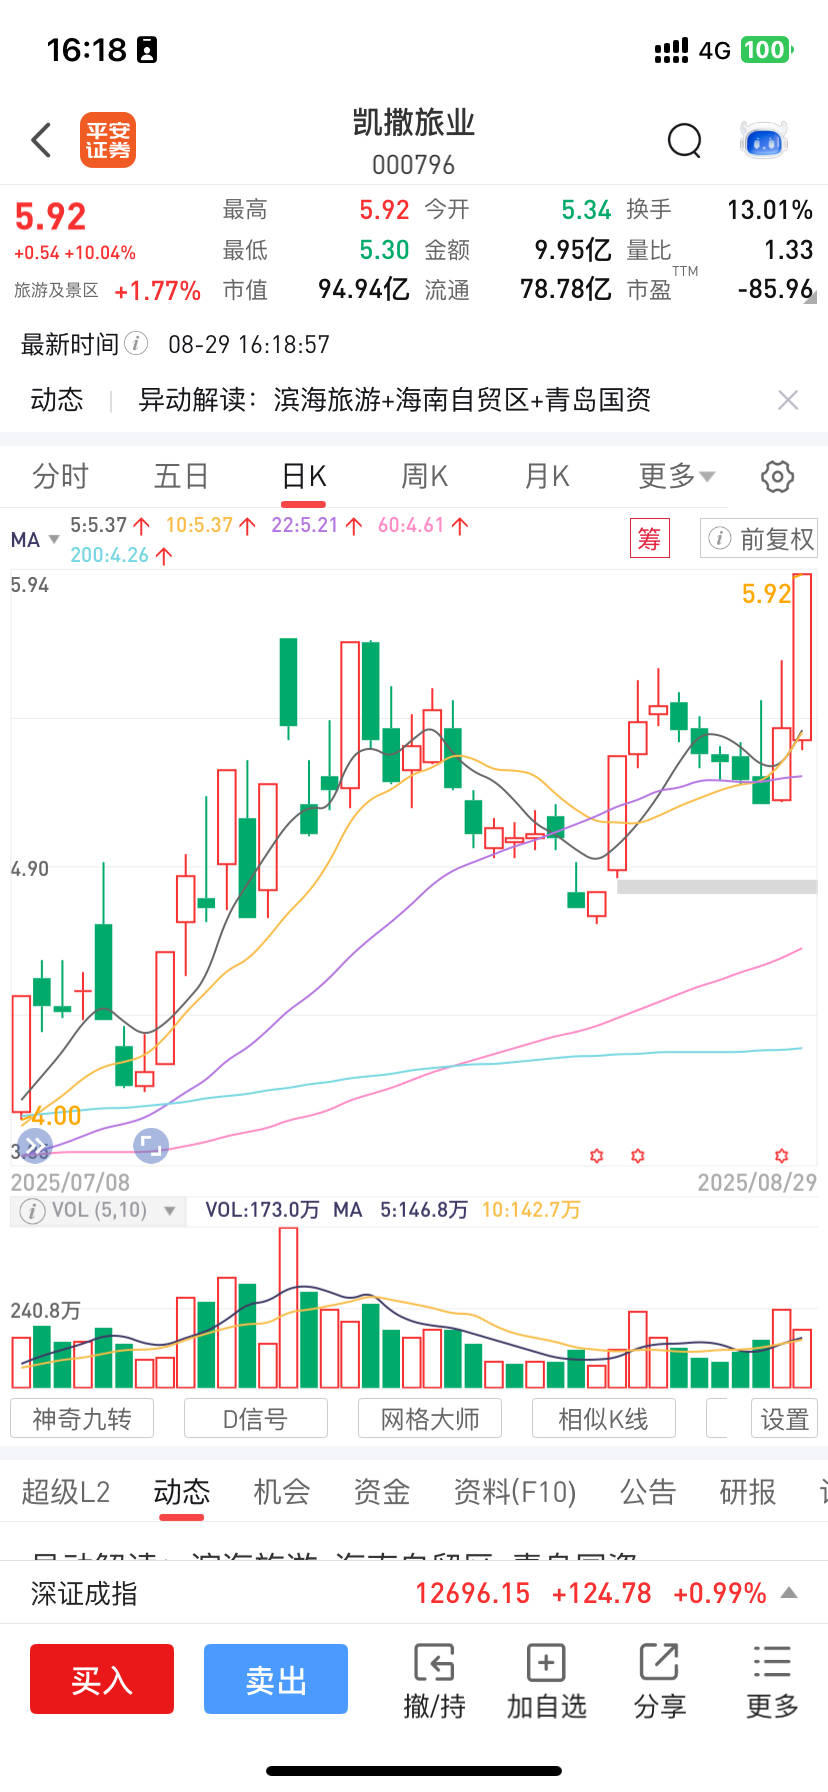
Task: Select the 网格大师 indicator button
Action: click(x=430, y=1419)
